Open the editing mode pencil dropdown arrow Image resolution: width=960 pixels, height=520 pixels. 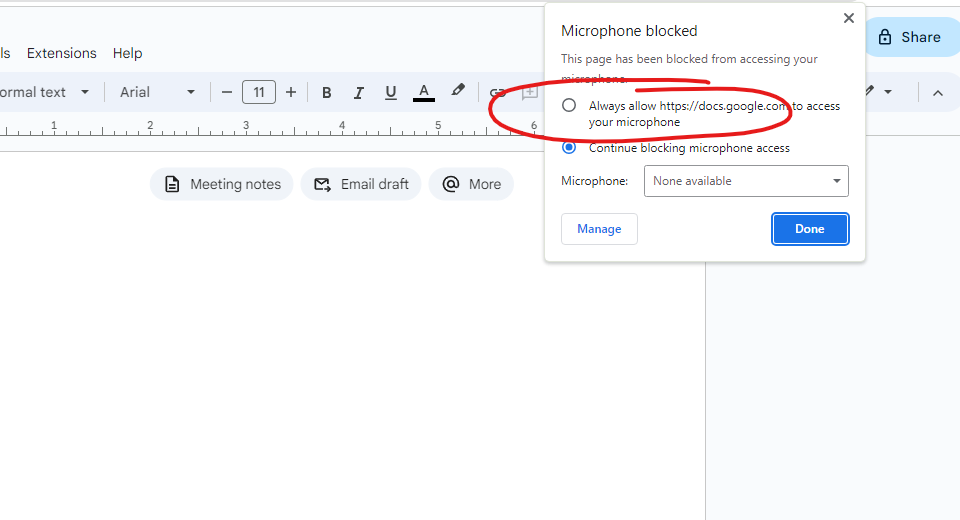(888, 92)
